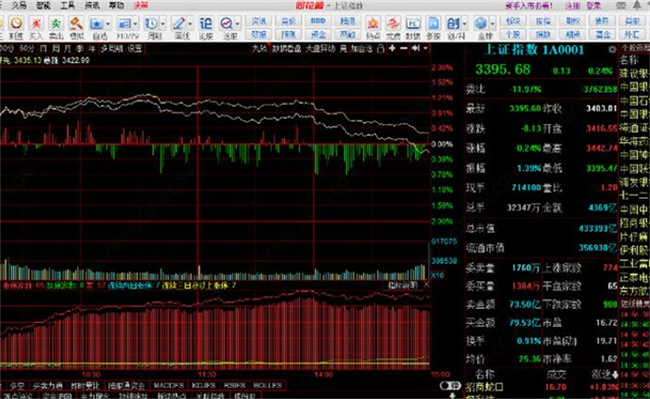
Task: Open the 工具 menu
Action: click(67, 5)
